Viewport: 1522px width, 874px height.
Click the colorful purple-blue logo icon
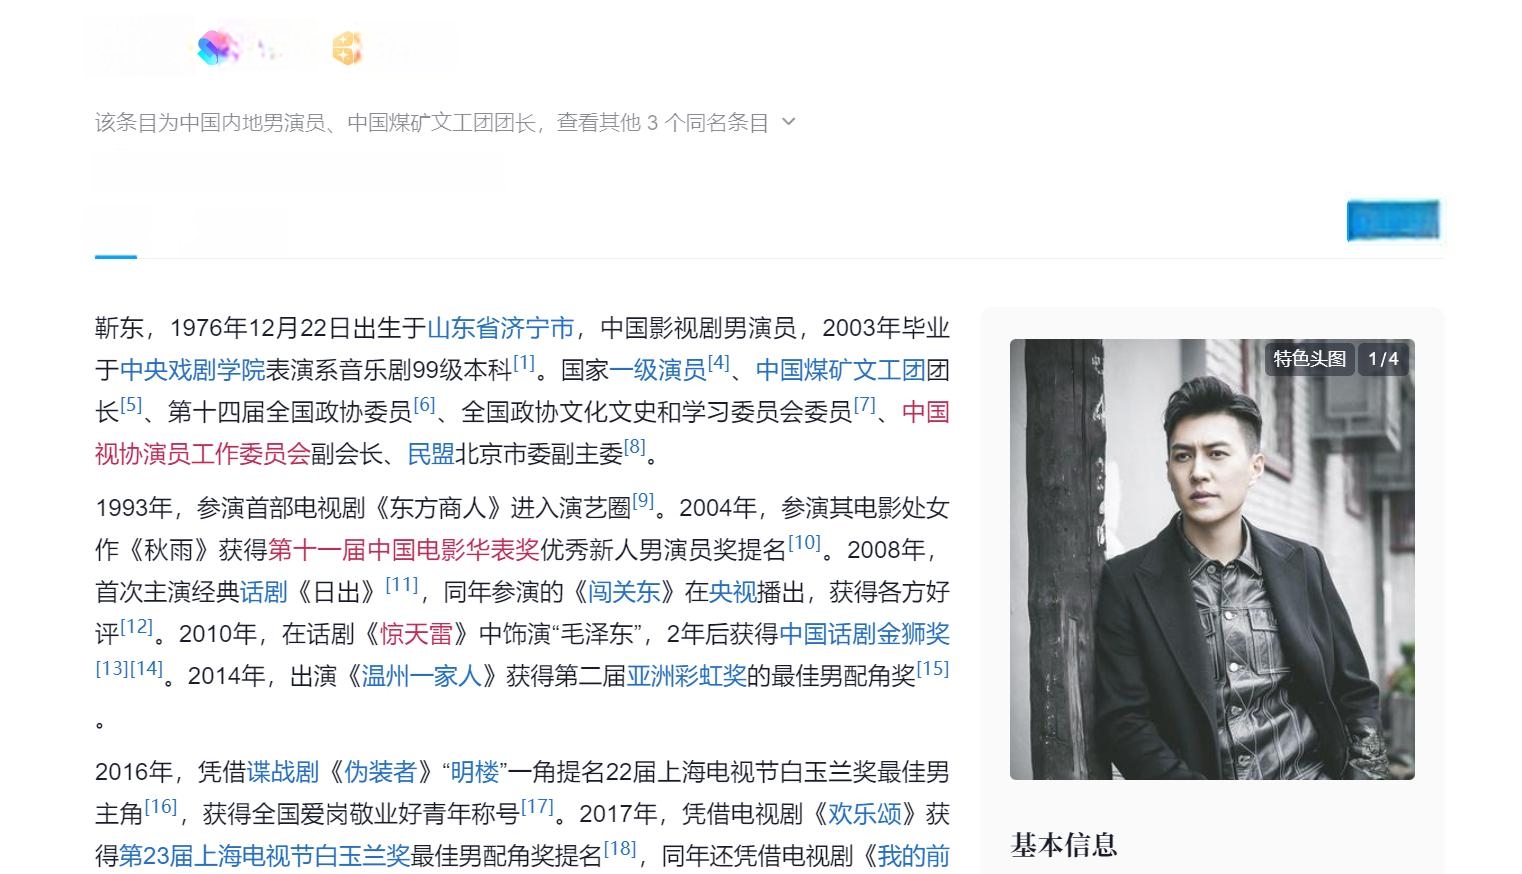click(x=217, y=47)
